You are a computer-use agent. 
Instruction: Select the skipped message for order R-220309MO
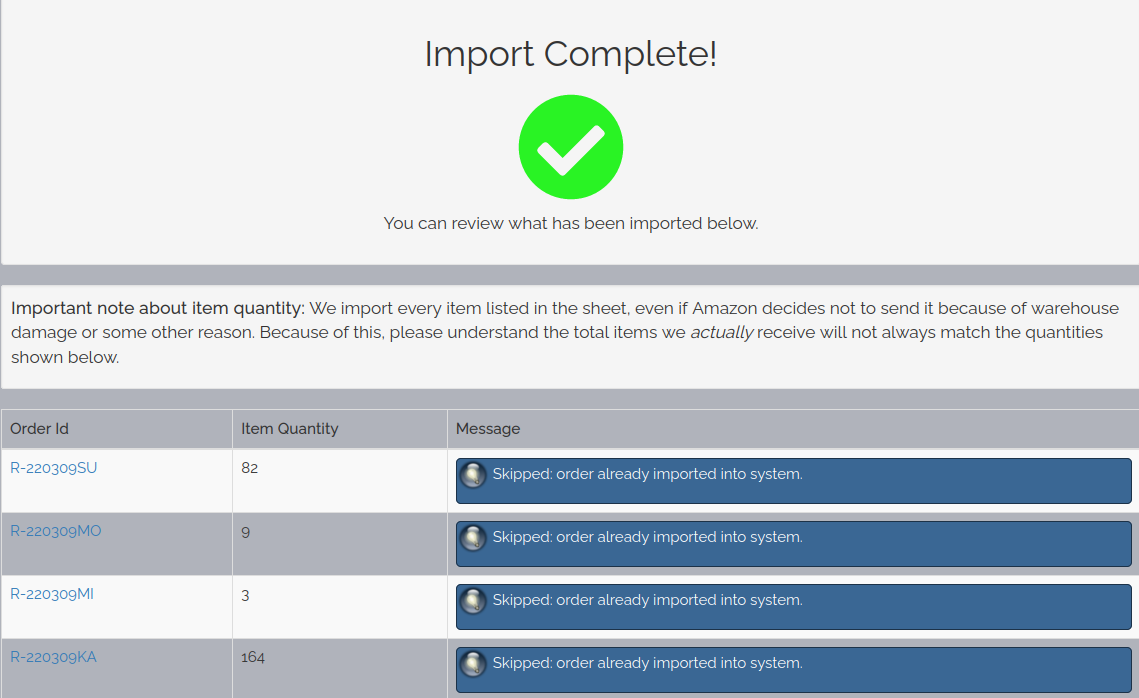coord(647,537)
